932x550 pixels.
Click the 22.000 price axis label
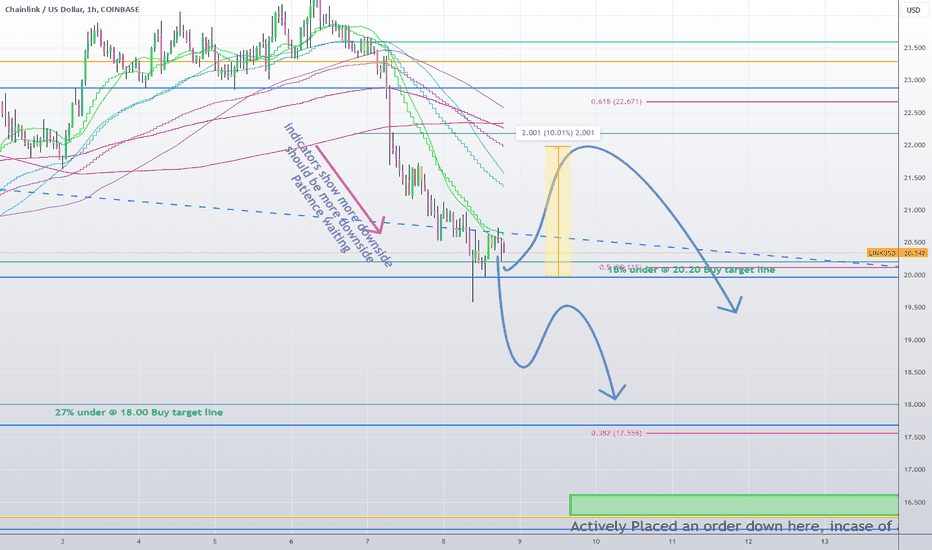coord(914,145)
